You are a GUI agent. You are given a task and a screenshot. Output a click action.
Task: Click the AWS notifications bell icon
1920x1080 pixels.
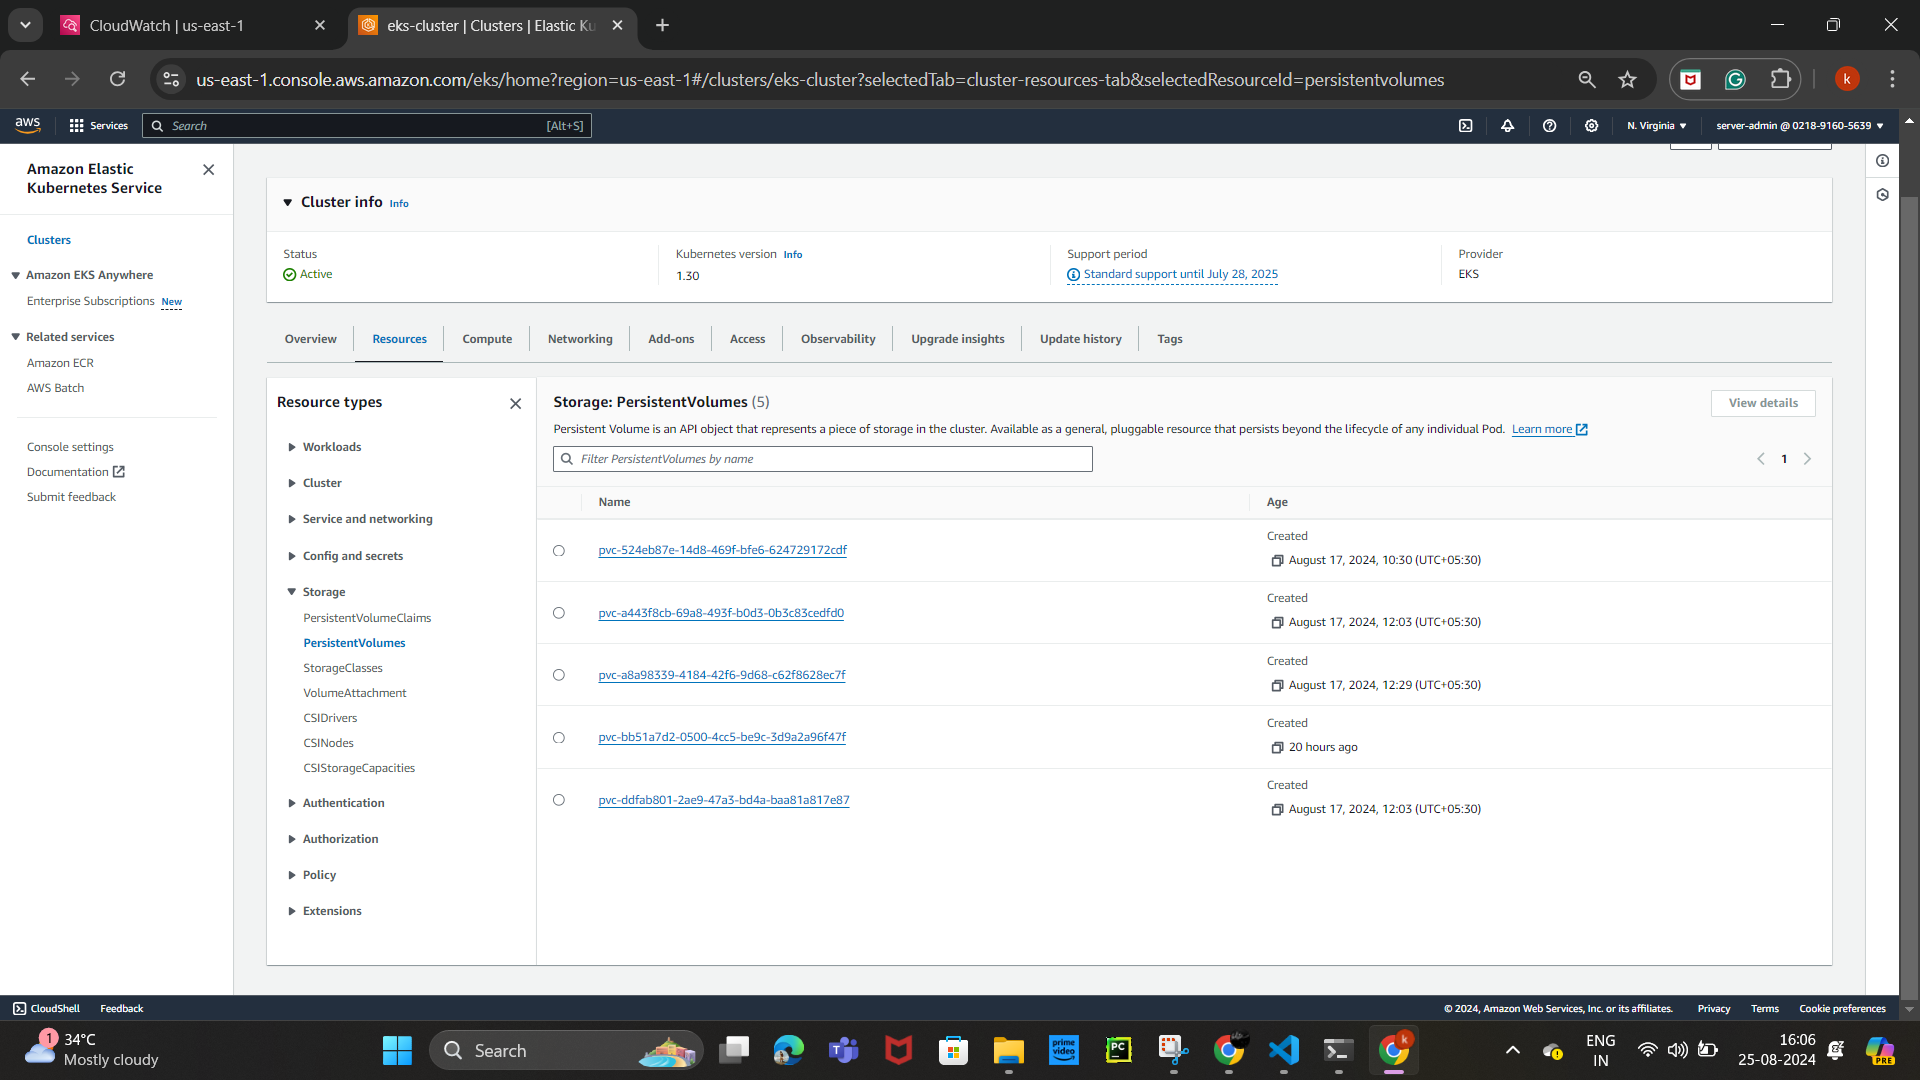click(1507, 126)
